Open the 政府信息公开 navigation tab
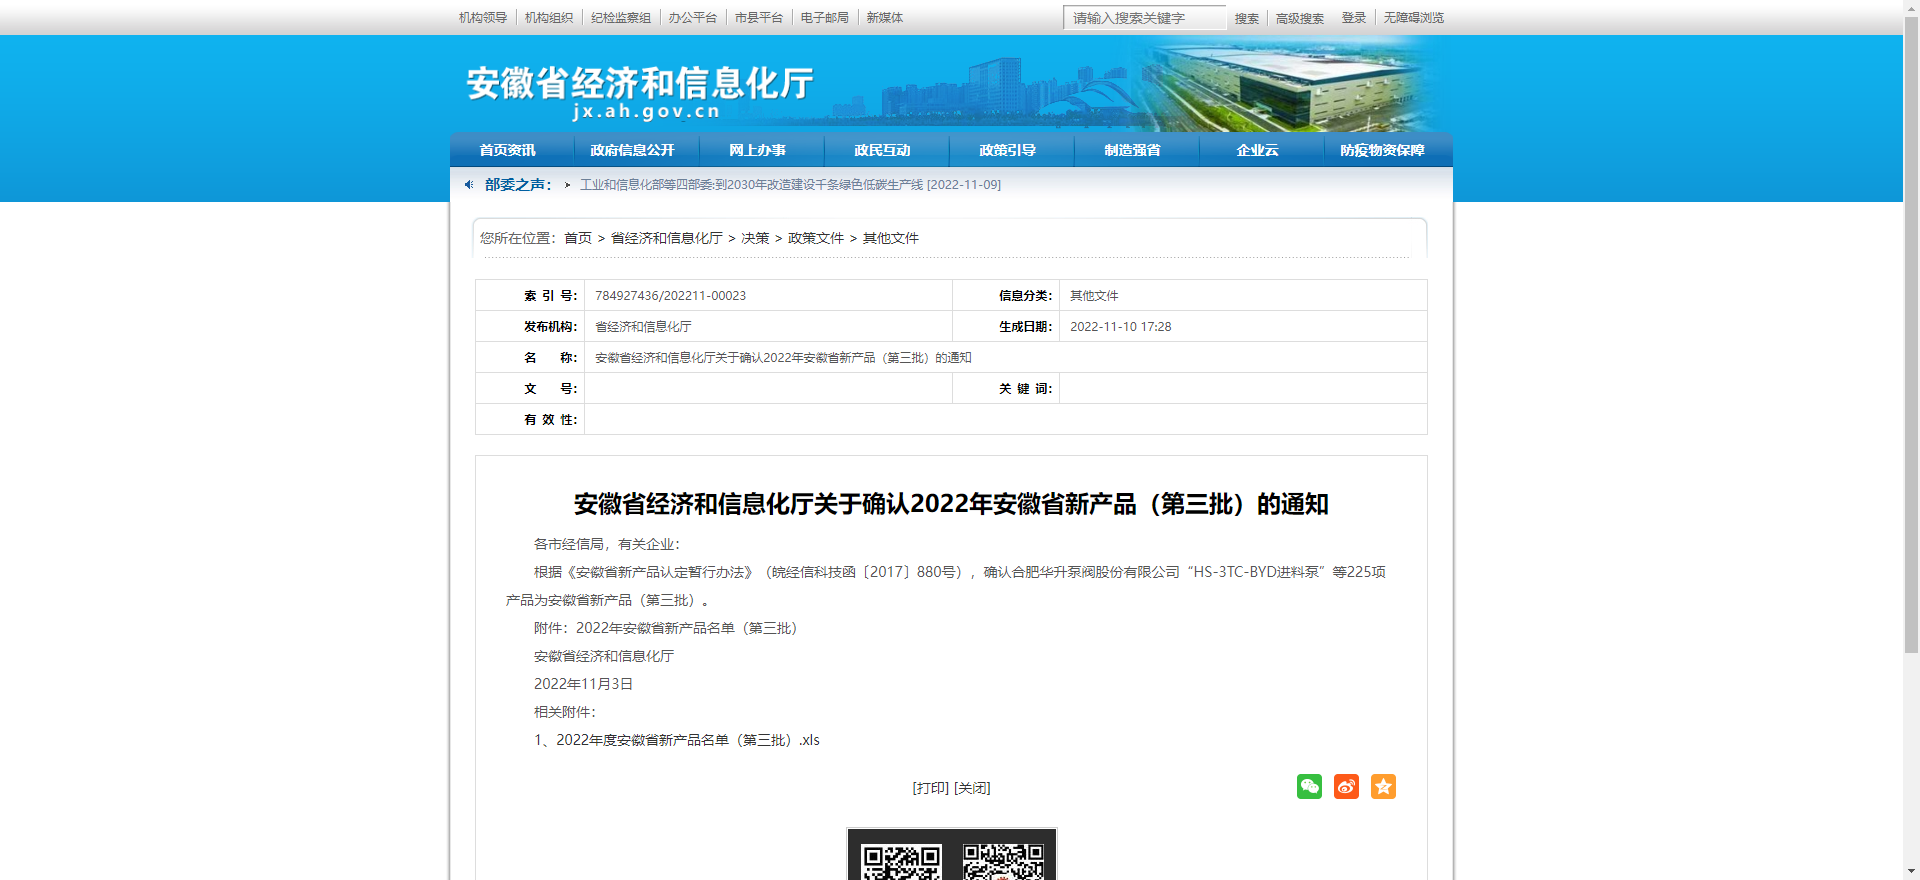The height and width of the screenshot is (880, 1920). coord(632,150)
